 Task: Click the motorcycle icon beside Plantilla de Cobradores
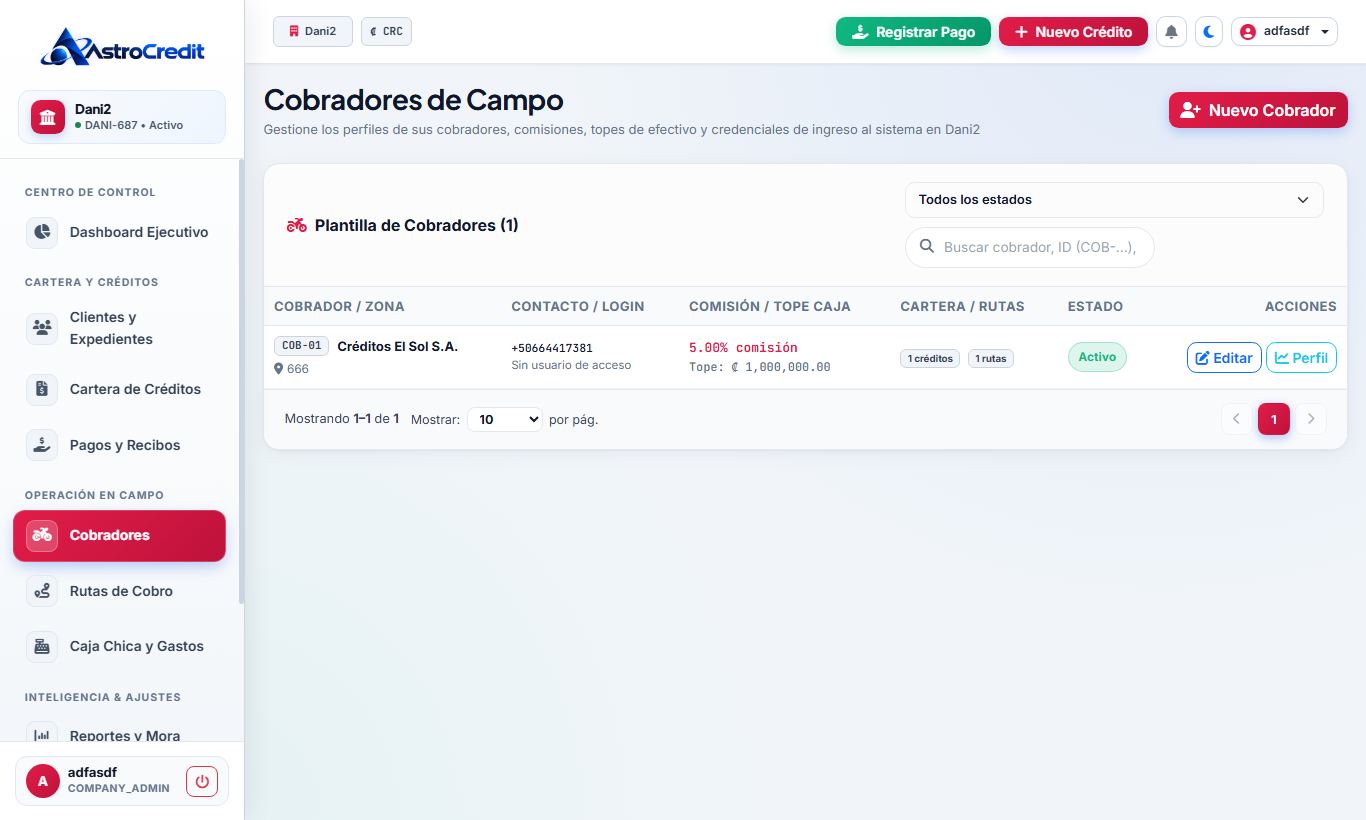297,226
